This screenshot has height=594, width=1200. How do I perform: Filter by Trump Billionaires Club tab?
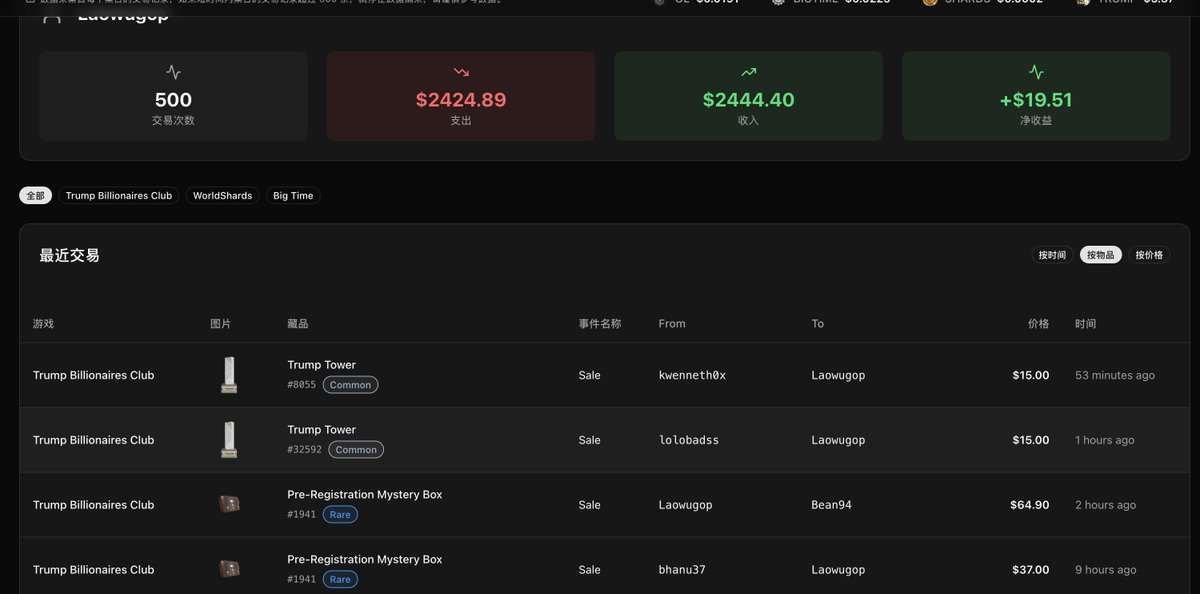tap(119, 196)
